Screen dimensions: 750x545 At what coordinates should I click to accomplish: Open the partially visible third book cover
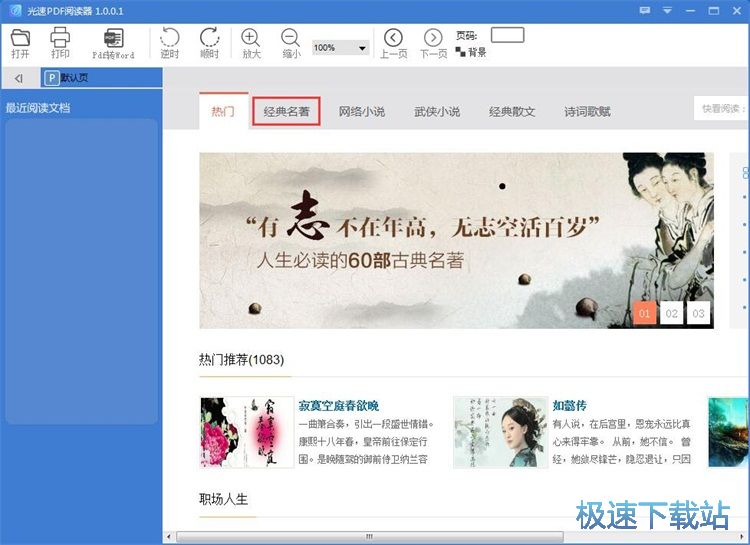click(x=728, y=432)
